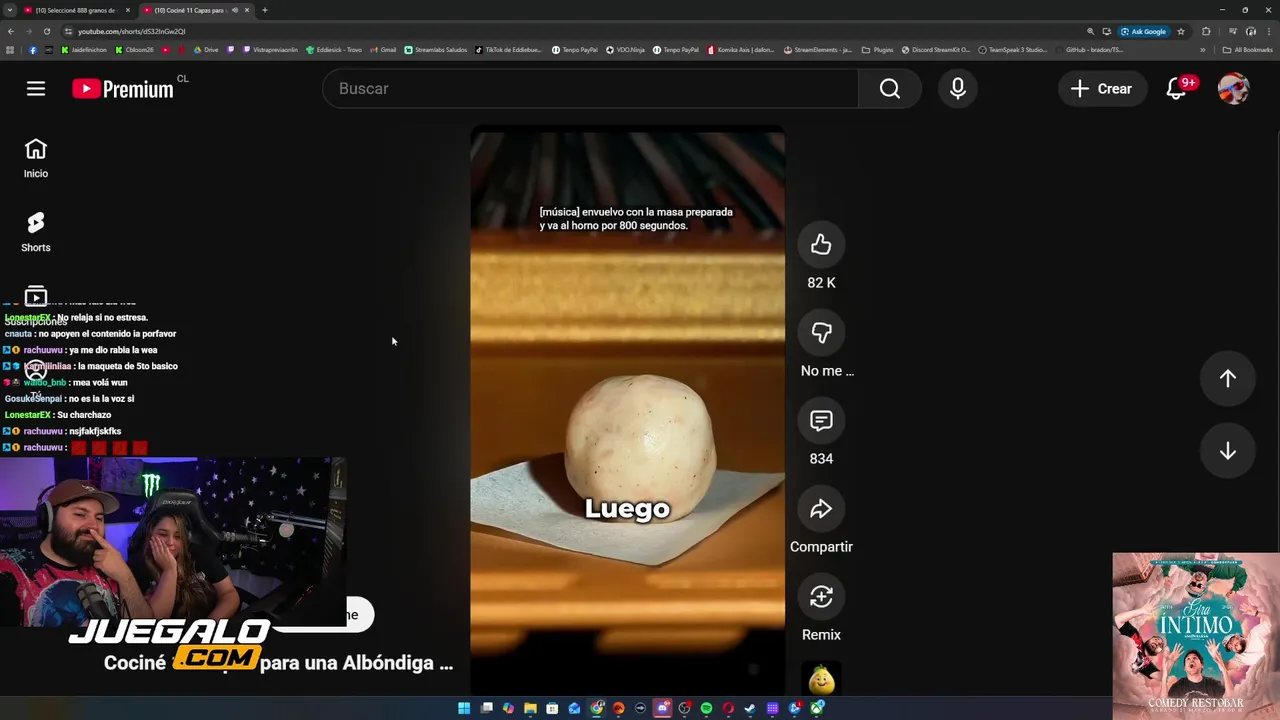
Task: Open the Crear button
Action: 1102,89
